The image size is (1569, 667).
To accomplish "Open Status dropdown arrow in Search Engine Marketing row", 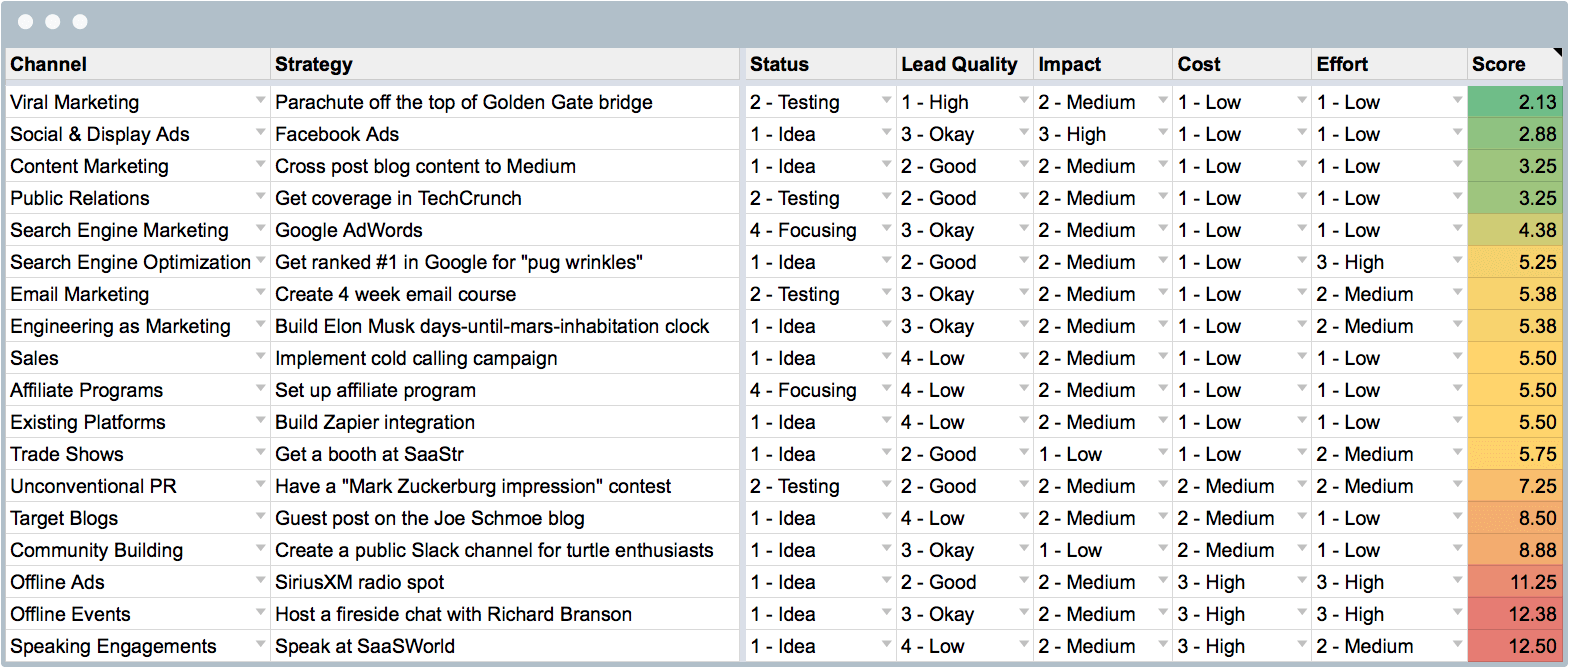I will [886, 228].
